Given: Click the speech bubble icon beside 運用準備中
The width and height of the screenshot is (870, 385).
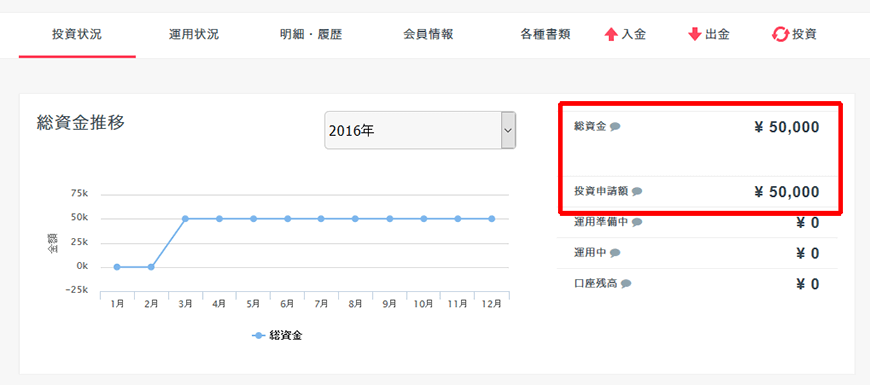Looking at the screenshot, I should [637, 222].
